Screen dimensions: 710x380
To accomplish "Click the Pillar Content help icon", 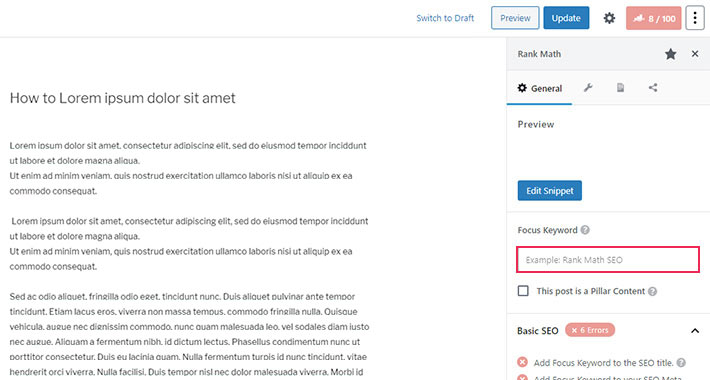I will click(652, 291).
